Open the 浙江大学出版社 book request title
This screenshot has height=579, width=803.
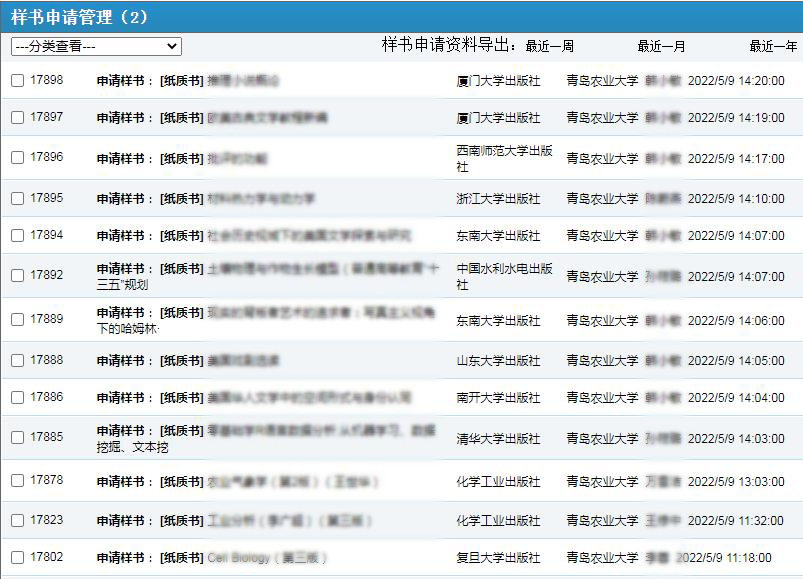(x=260, y=199)
